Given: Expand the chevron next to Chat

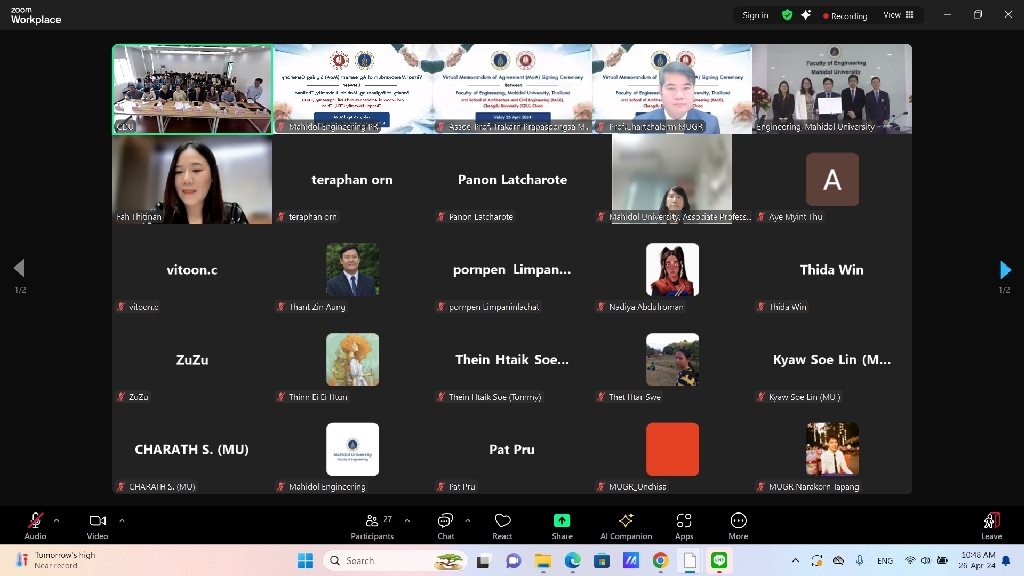Looking at the screenshot, I should pos(468,520).
